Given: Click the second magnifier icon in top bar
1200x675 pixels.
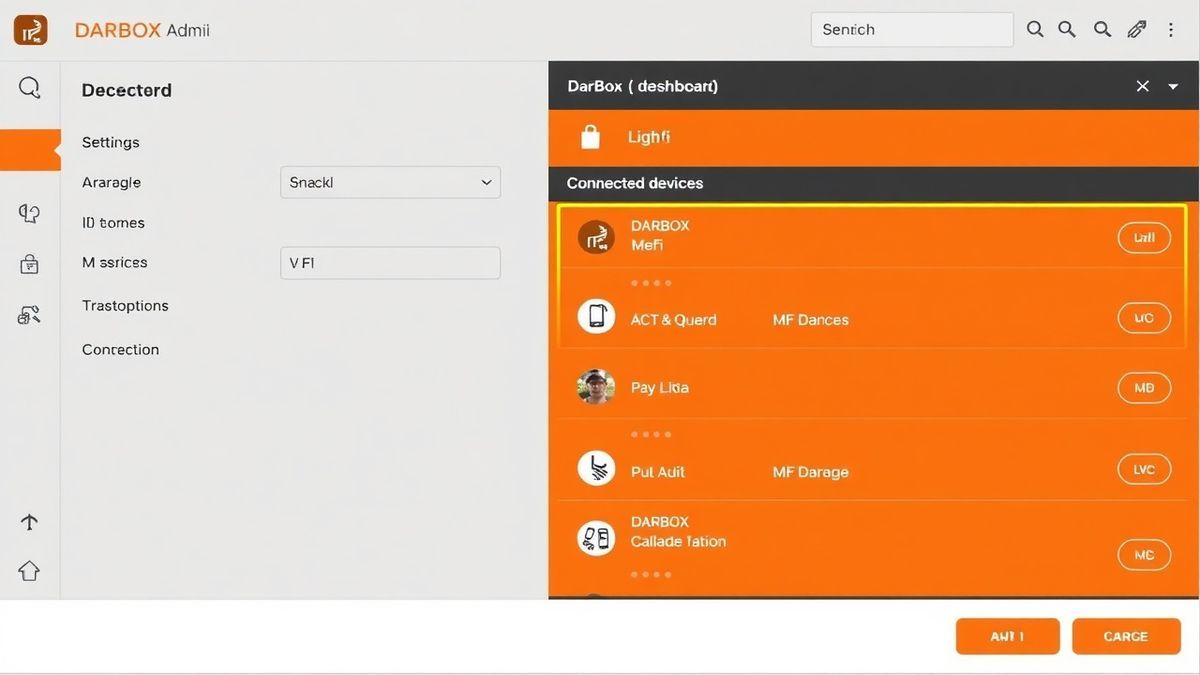Looking at the screenshot, I should 1067,30.
